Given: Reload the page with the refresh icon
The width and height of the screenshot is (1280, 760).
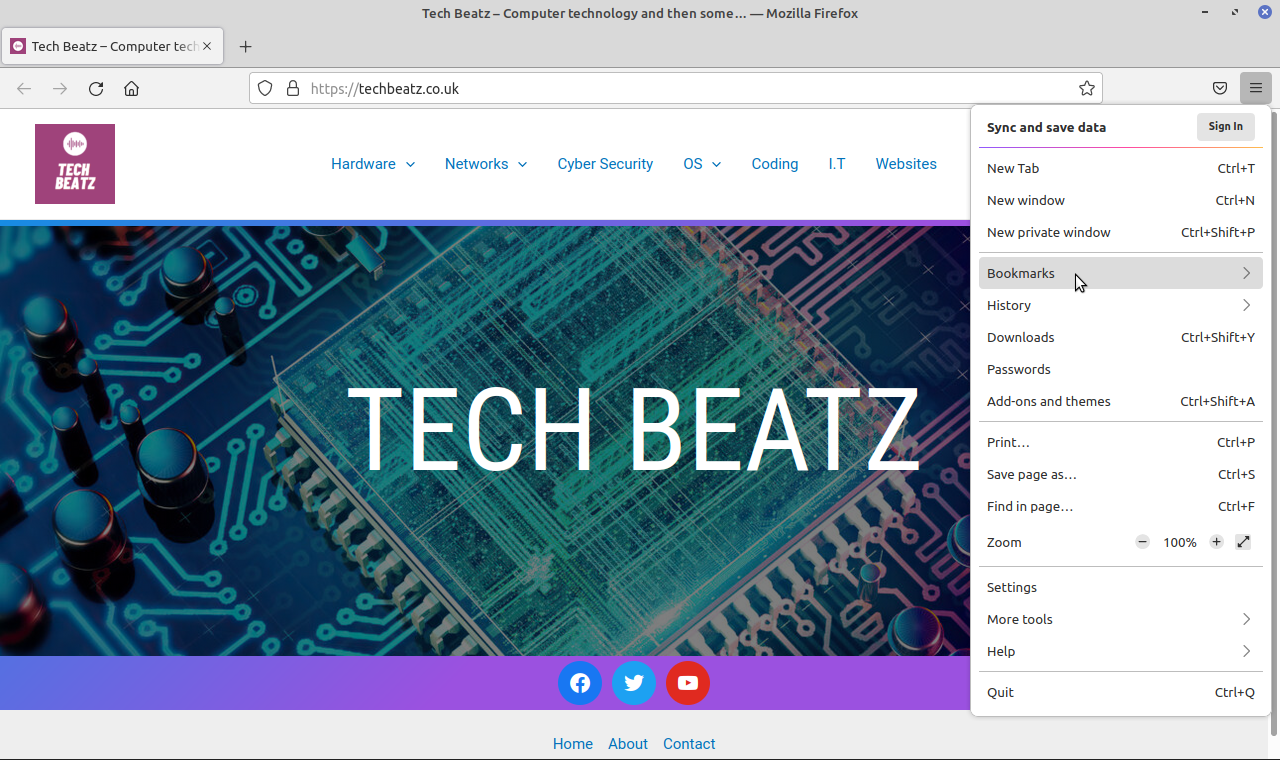Looking at the screenshot, I should [x=95, y=88].
